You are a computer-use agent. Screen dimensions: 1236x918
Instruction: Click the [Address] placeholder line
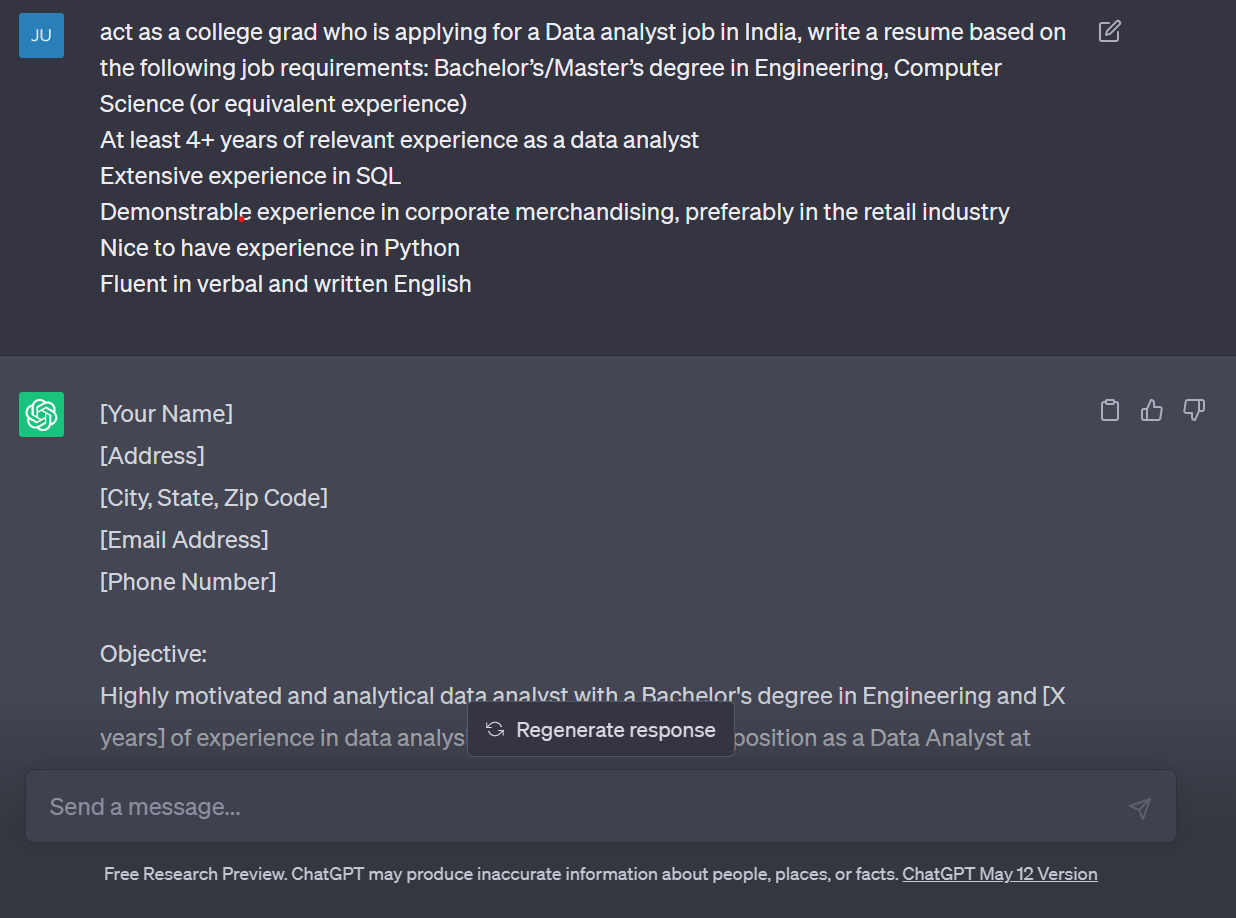coord(152,456)
